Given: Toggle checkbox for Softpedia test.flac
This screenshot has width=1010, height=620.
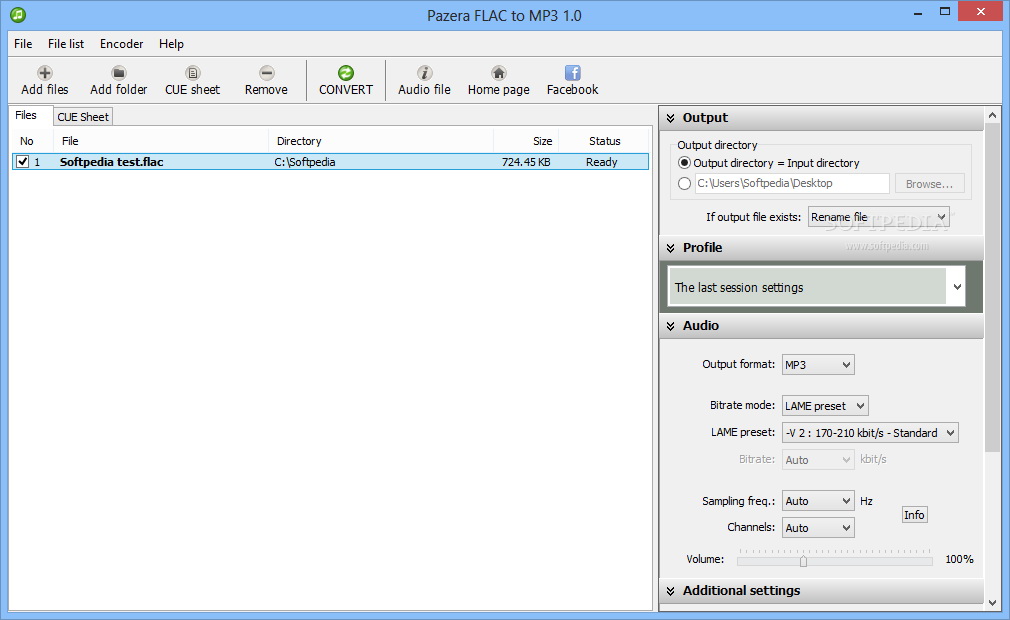Looking at the screenshot, I should coord(23,162).
